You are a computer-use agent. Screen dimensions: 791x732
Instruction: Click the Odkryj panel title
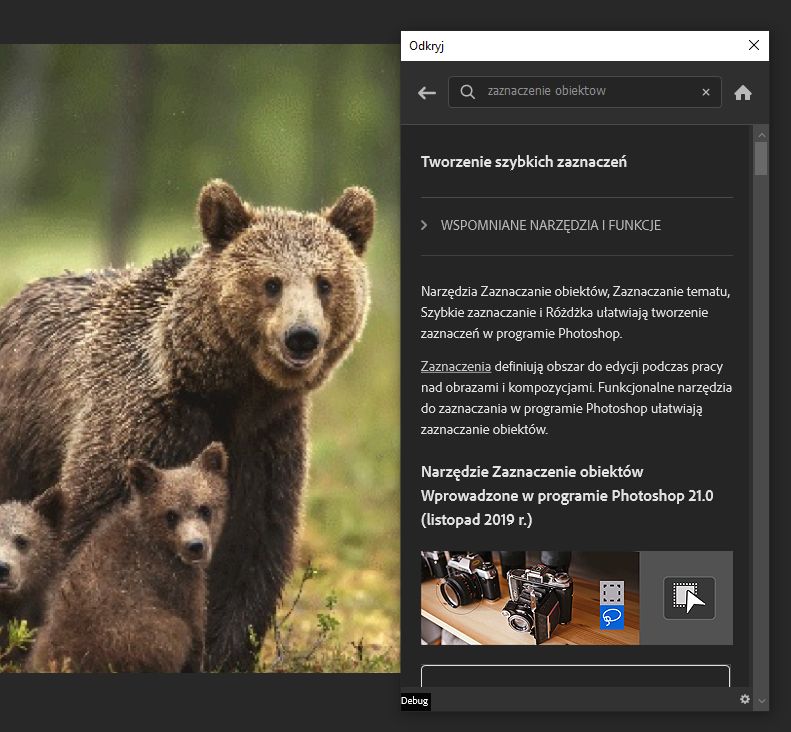point(426,46)
